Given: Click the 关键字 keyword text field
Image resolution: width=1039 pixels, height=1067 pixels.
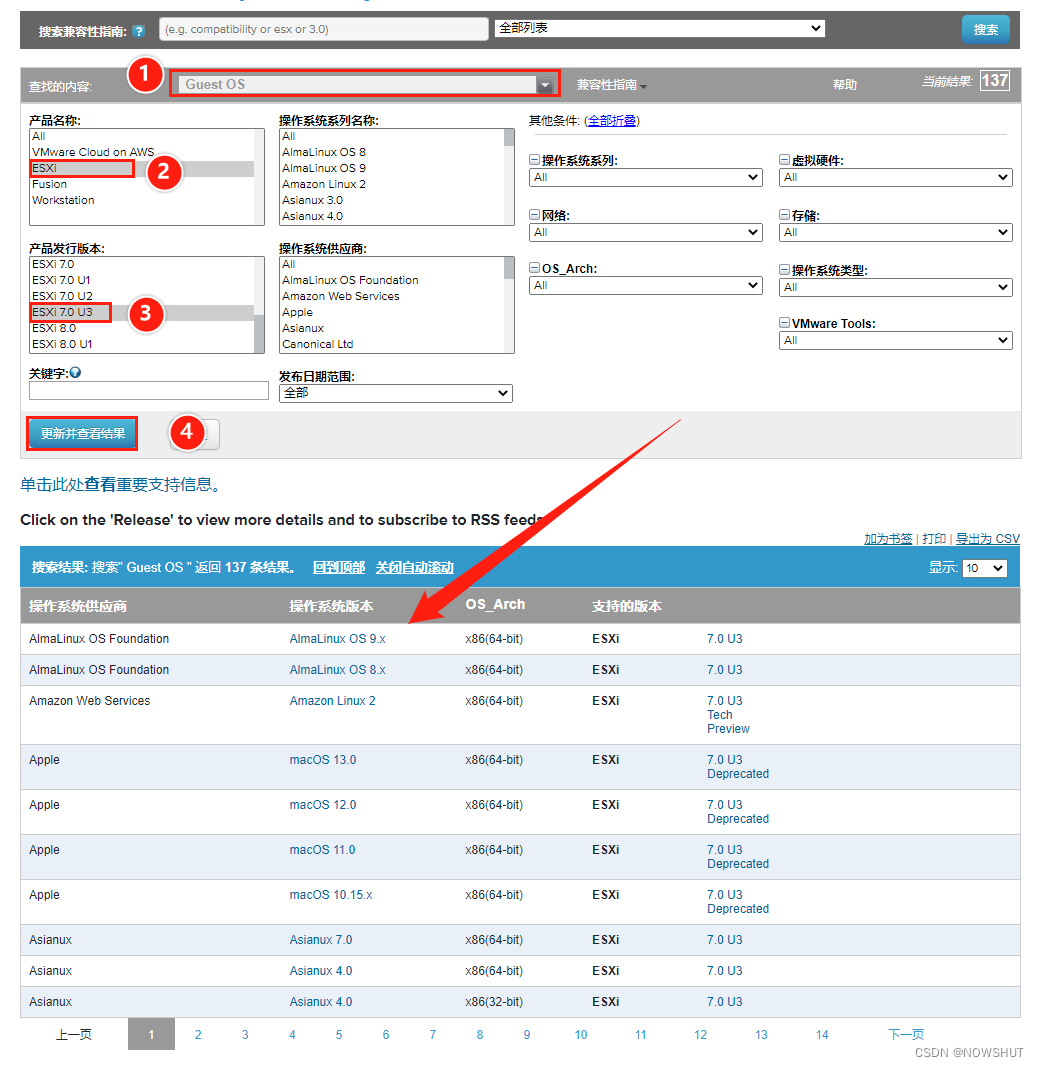Looking at the screenshot, I should 148,391.
